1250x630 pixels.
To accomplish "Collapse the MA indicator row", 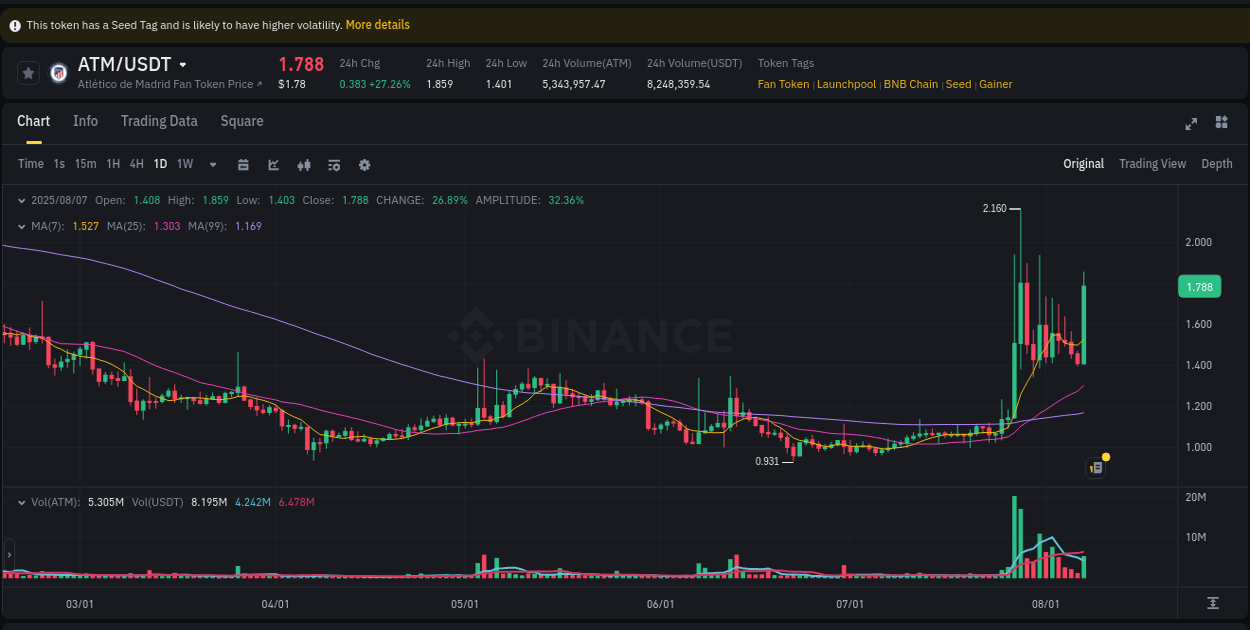I will pyautogui.click(x=22, y=226).
